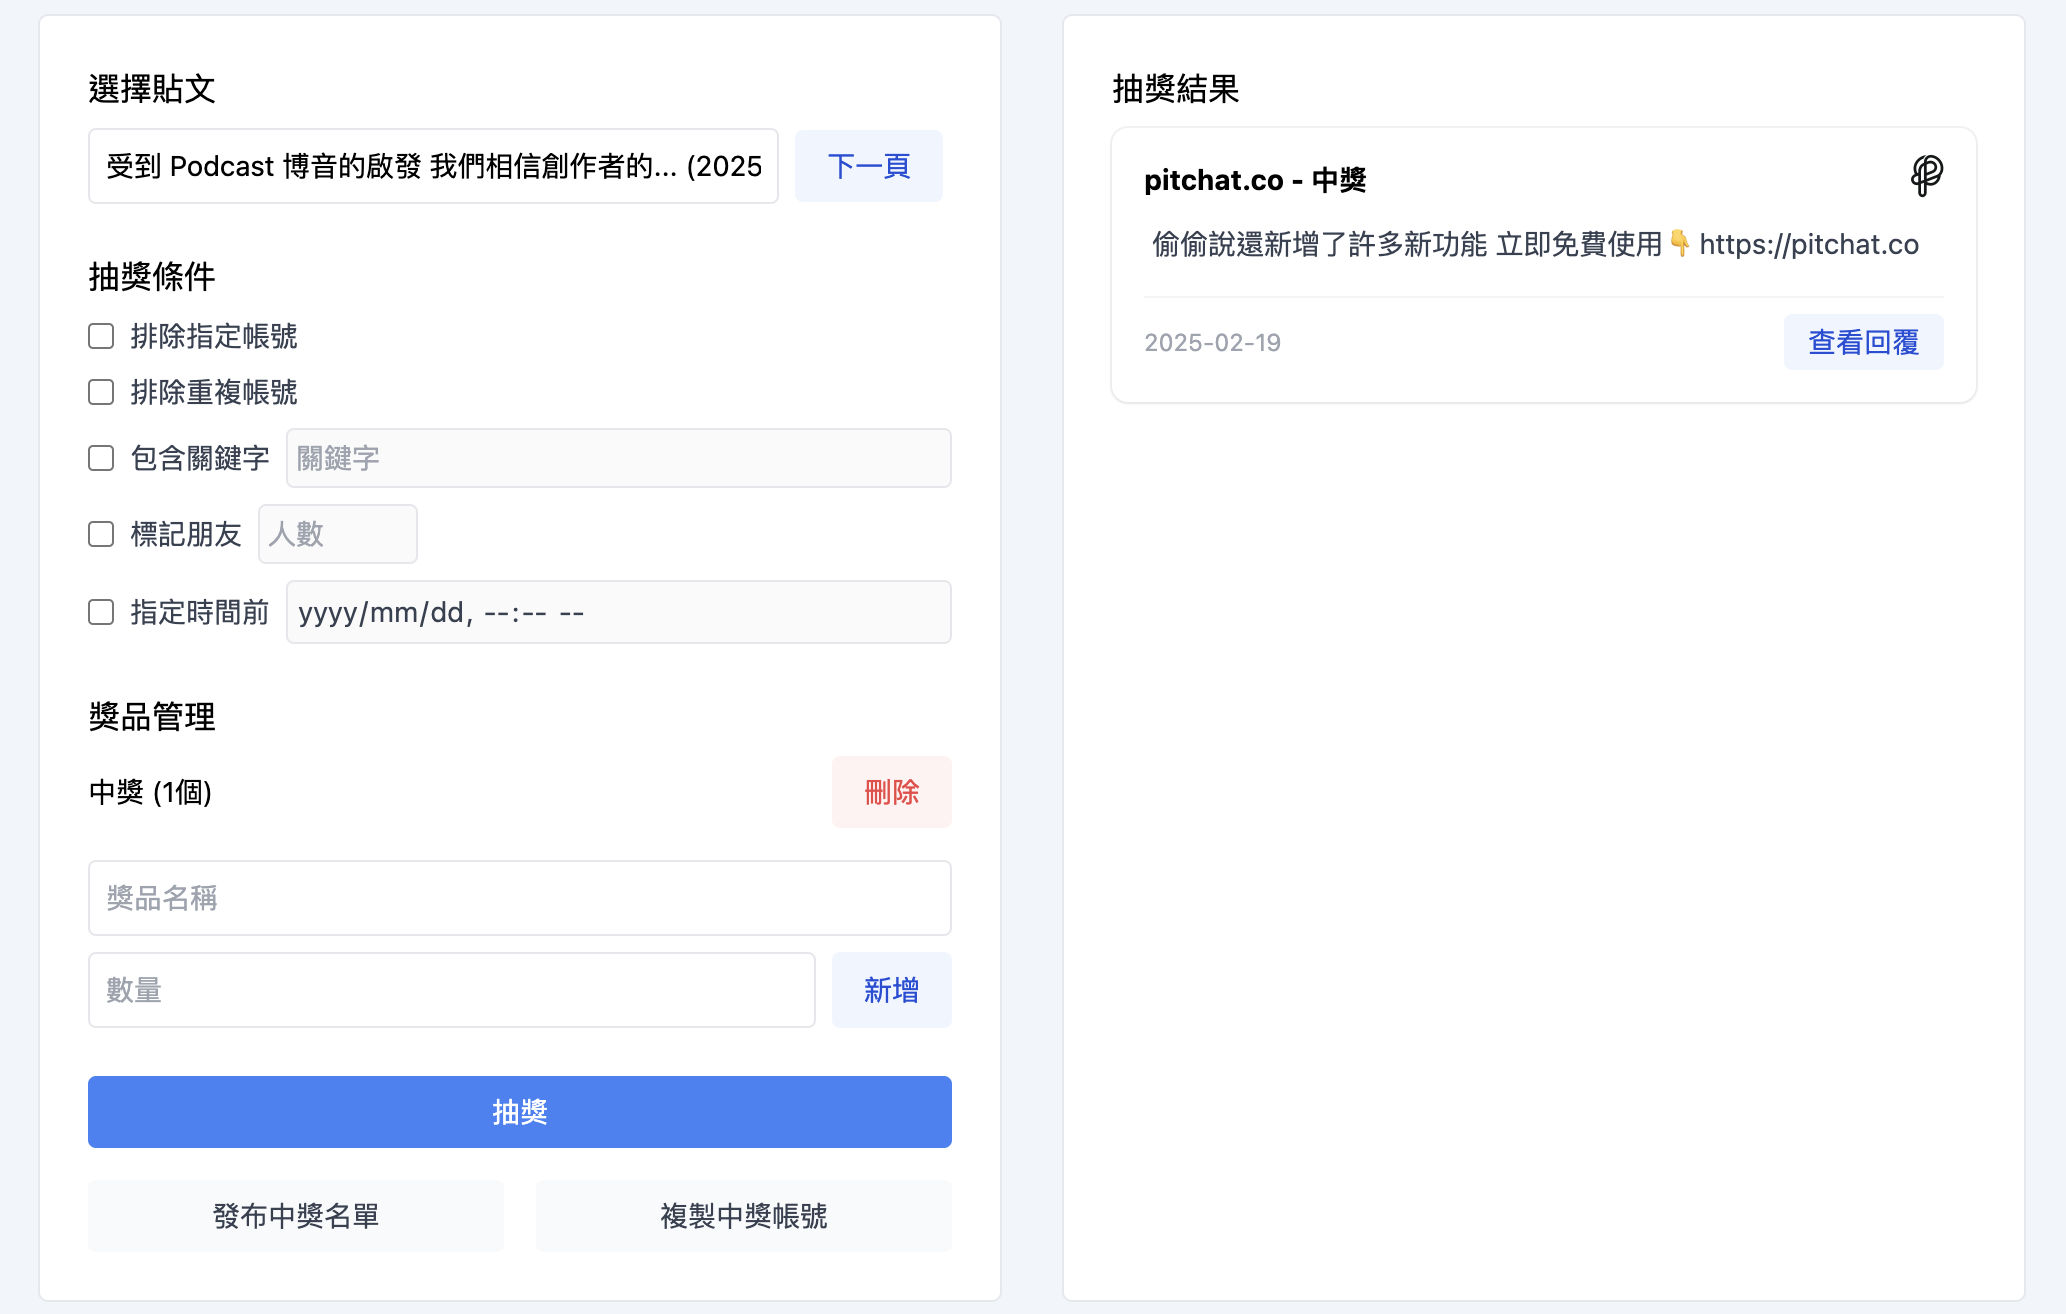
Task: Enable the 排除指定帳號 checkbox
Action: coord(101,336)
